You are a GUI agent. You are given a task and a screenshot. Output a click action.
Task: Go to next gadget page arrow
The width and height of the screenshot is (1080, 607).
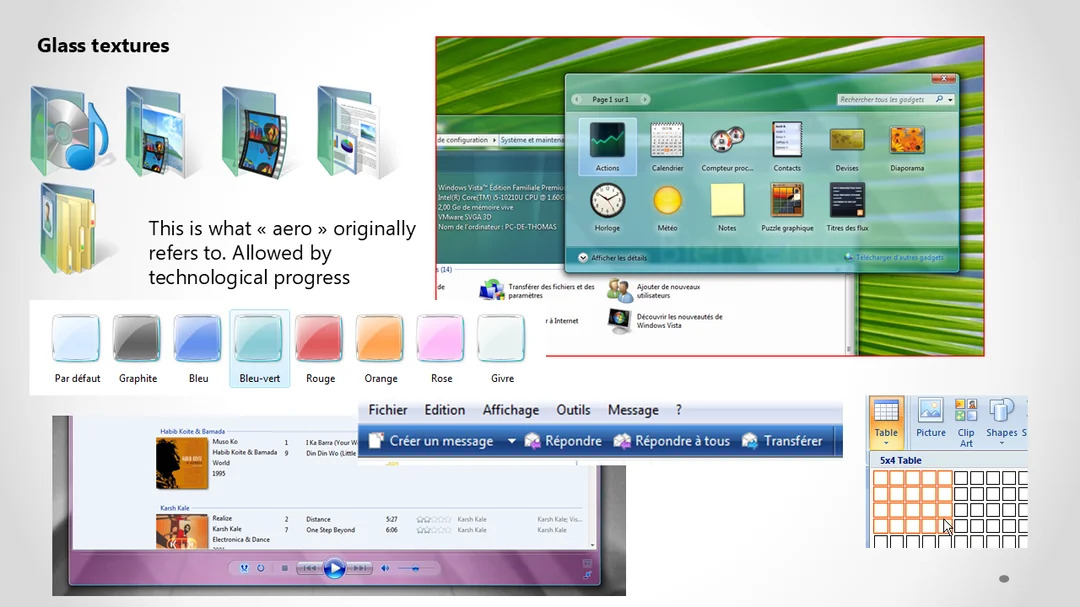point(644,99)
